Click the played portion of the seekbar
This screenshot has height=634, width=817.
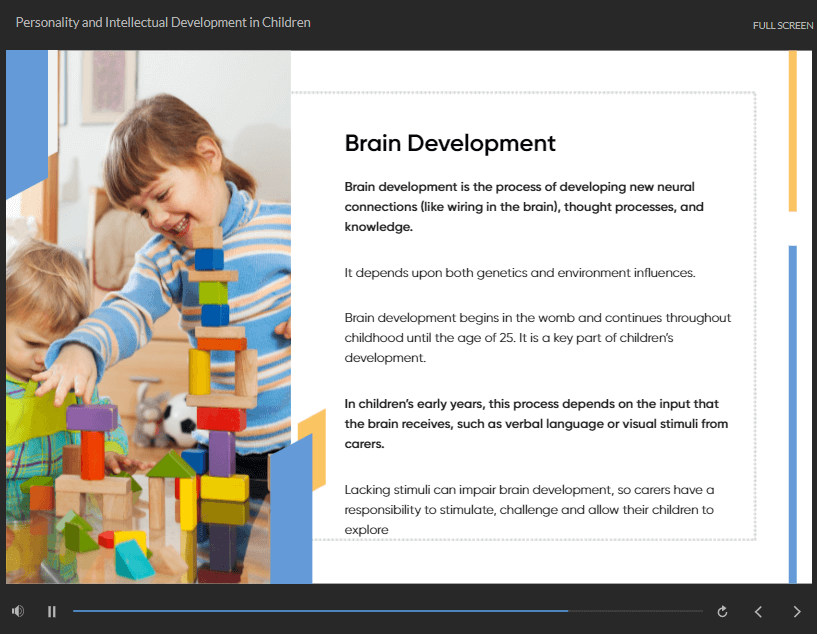320,611
